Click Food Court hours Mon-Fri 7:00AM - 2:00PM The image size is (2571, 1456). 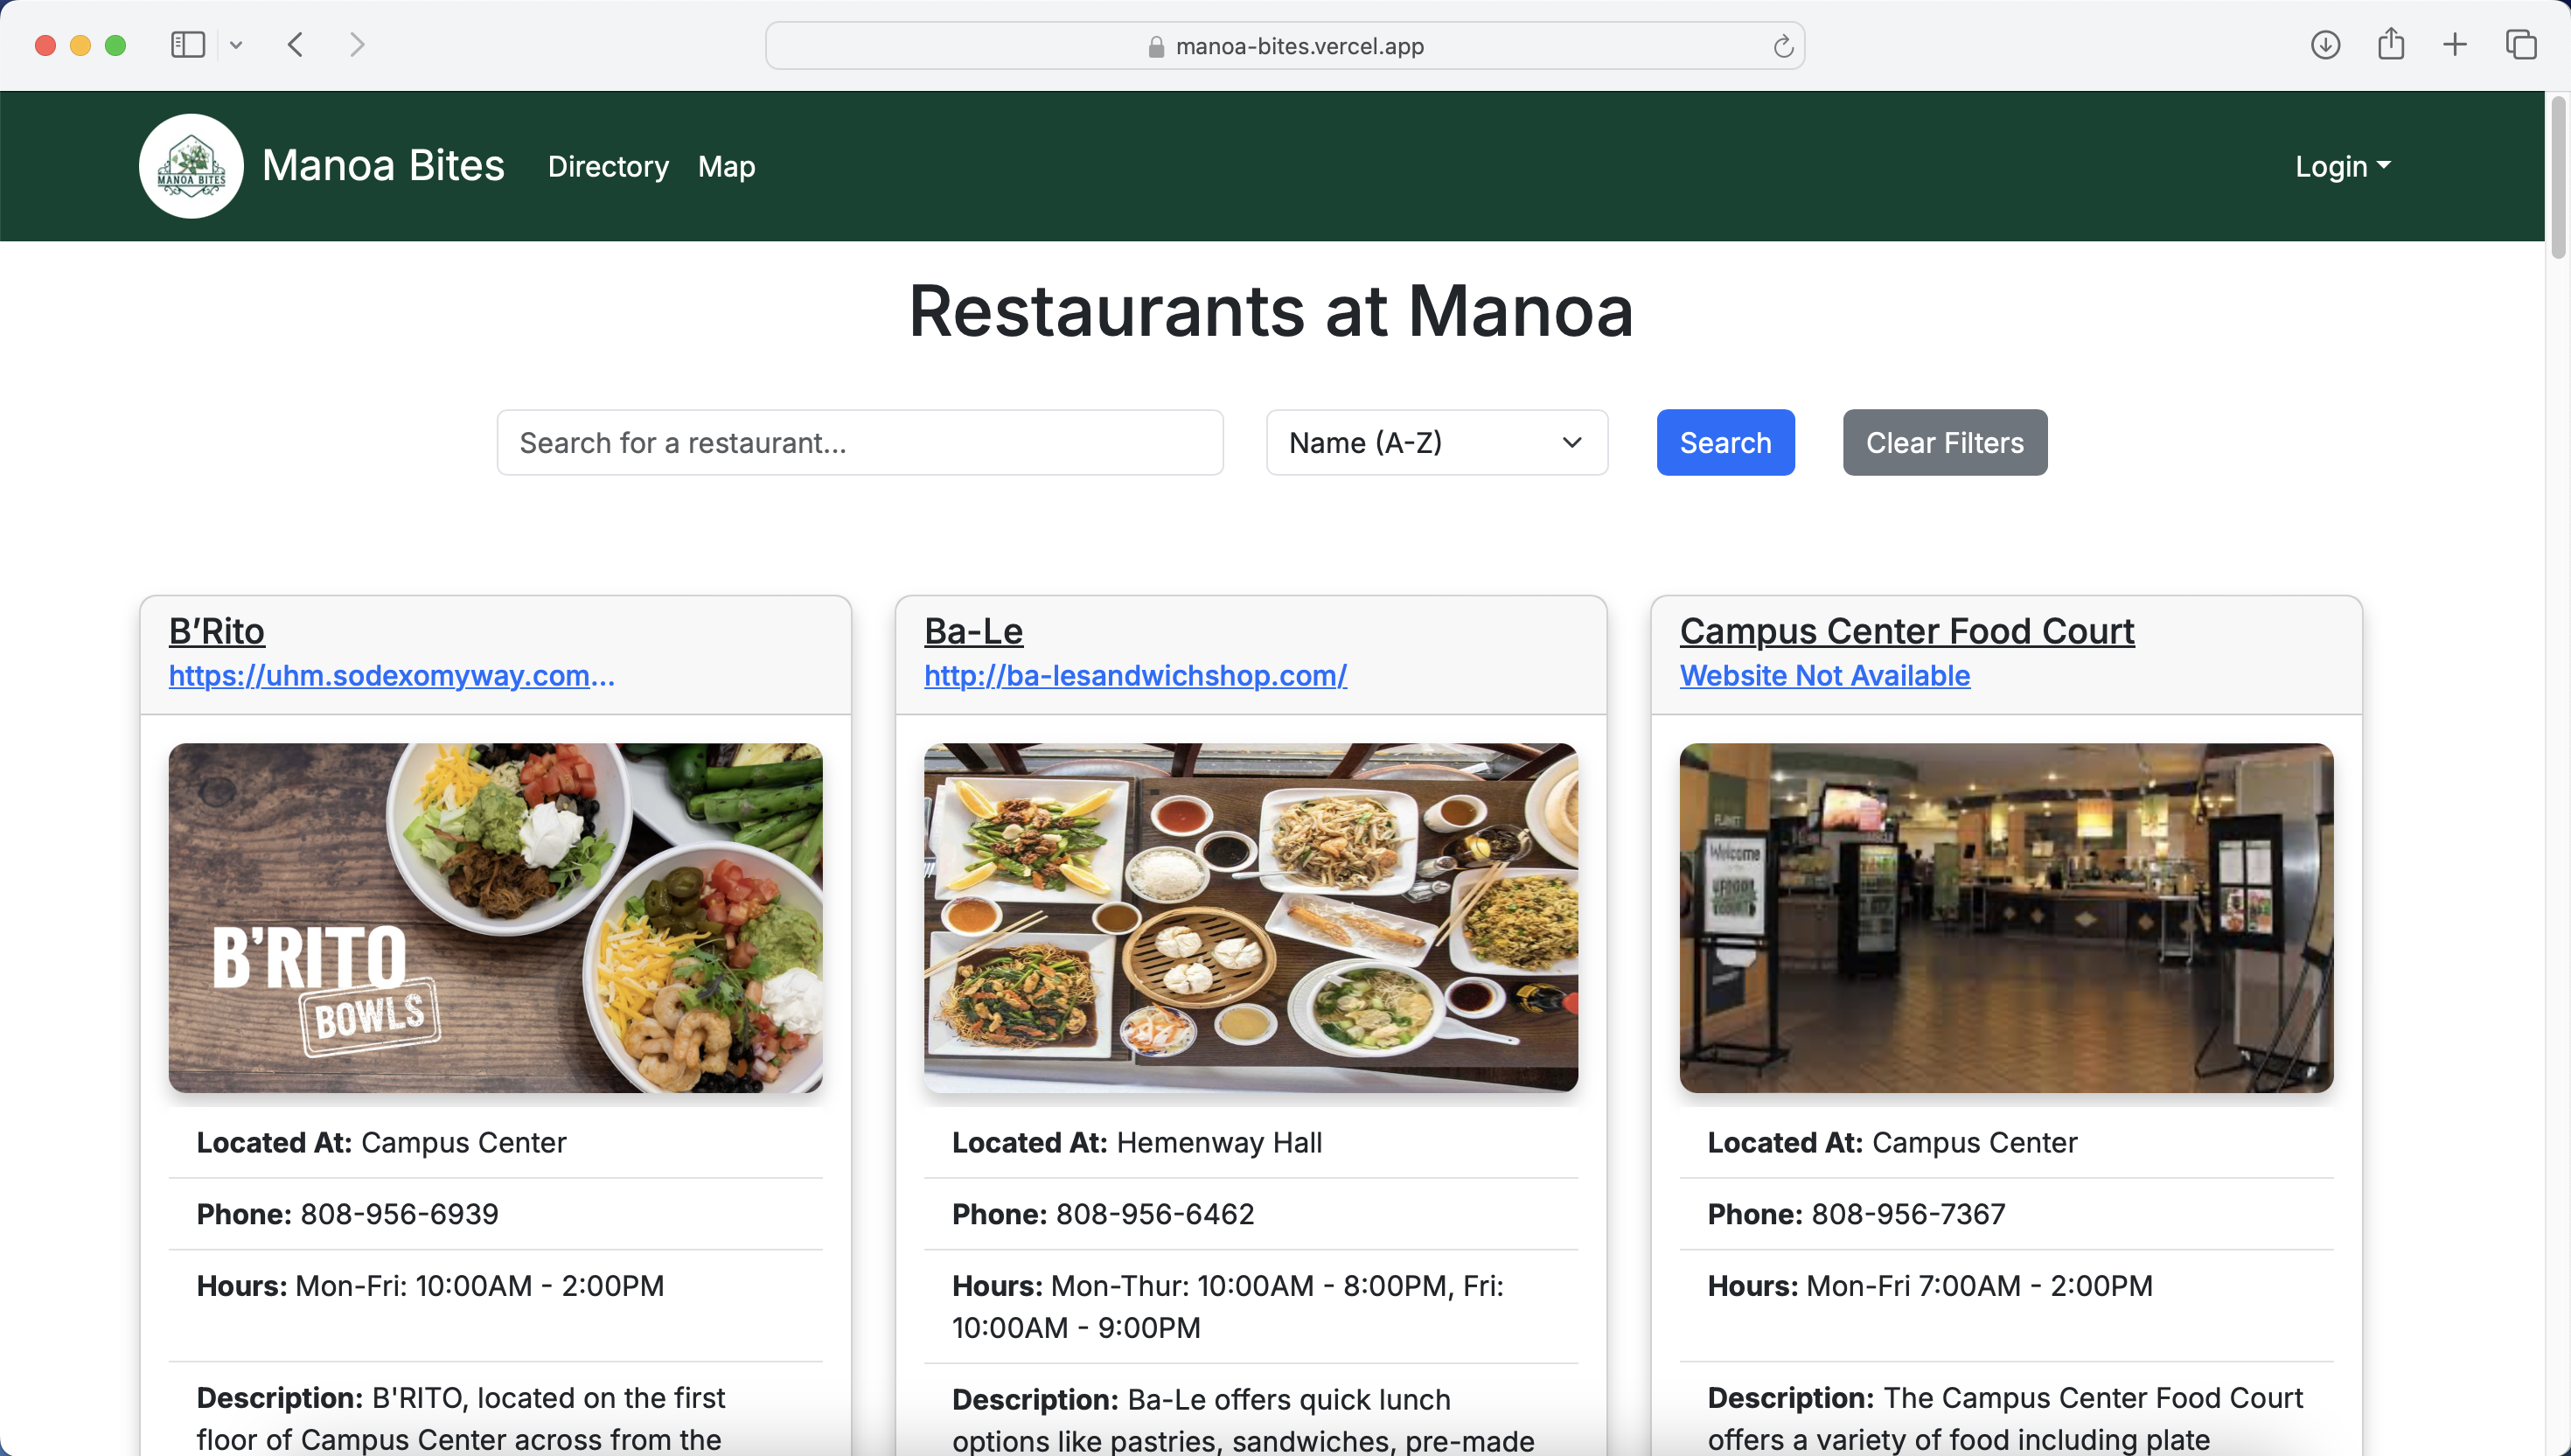[1980, 1286]
